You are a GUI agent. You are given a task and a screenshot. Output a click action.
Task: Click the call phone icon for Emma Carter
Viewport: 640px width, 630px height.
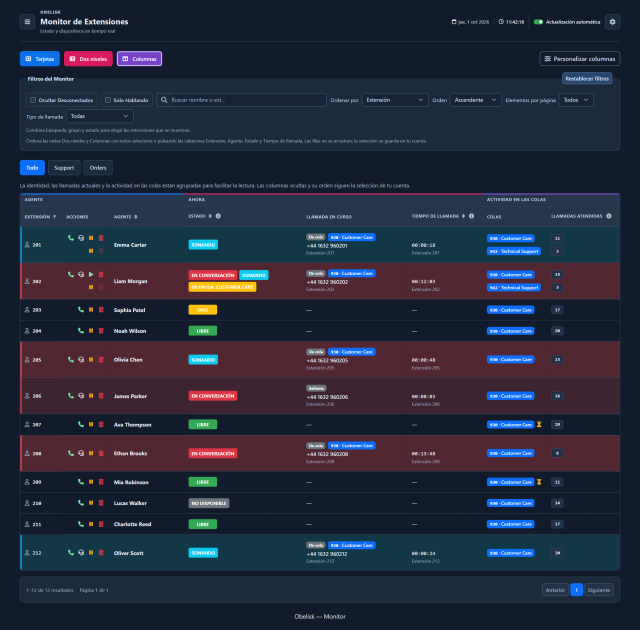(71, 238)
